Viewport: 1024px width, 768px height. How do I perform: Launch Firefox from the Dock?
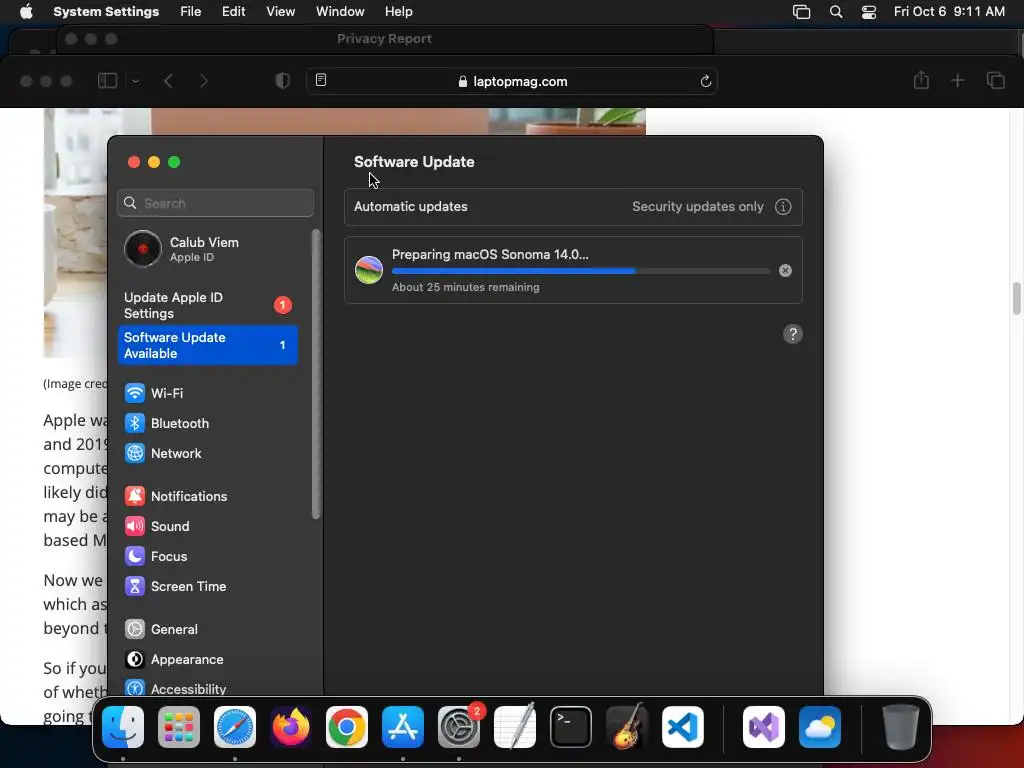click(x=291, y=727)
